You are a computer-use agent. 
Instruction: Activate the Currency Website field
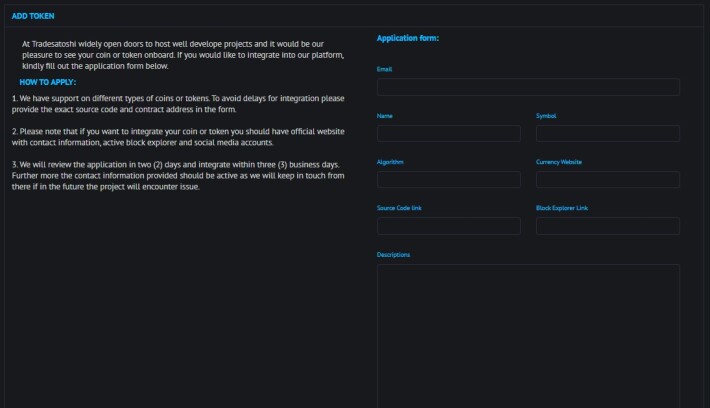[x=608, y=180]
